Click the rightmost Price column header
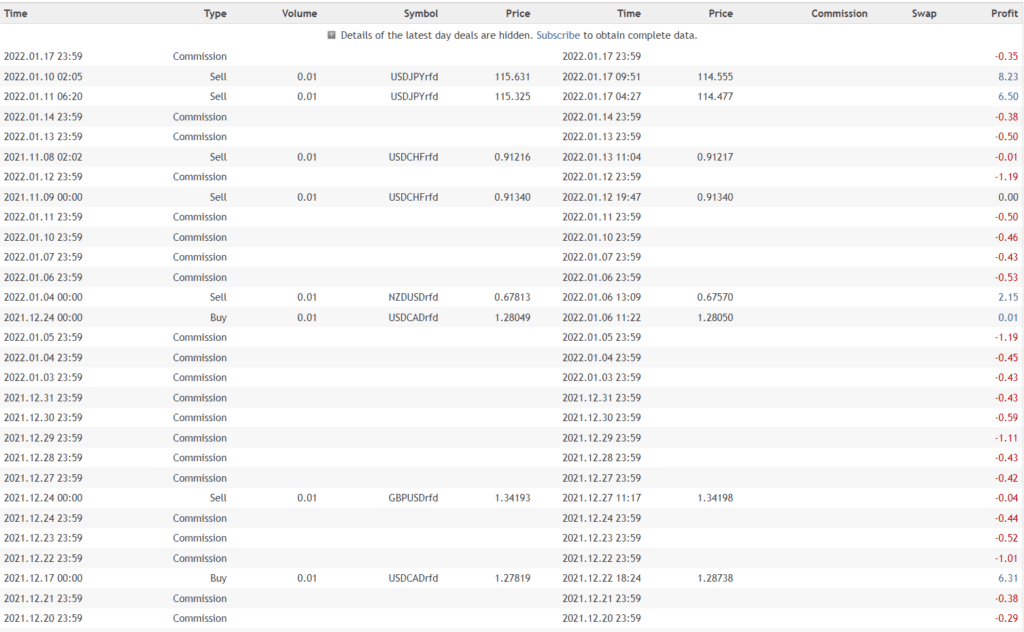This screenshot has width=1024, height=632. (x=720, y=14)
